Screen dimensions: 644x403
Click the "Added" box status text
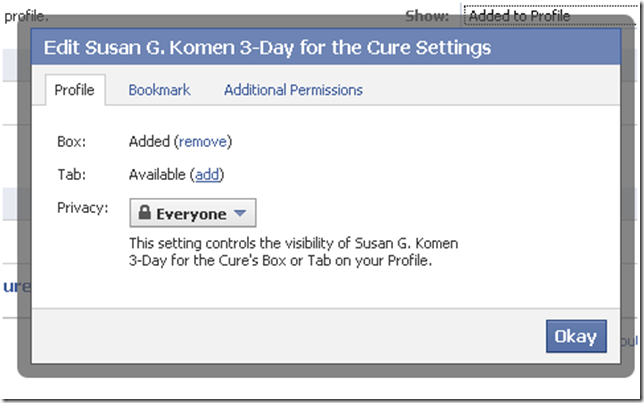(x=149, y=142)
